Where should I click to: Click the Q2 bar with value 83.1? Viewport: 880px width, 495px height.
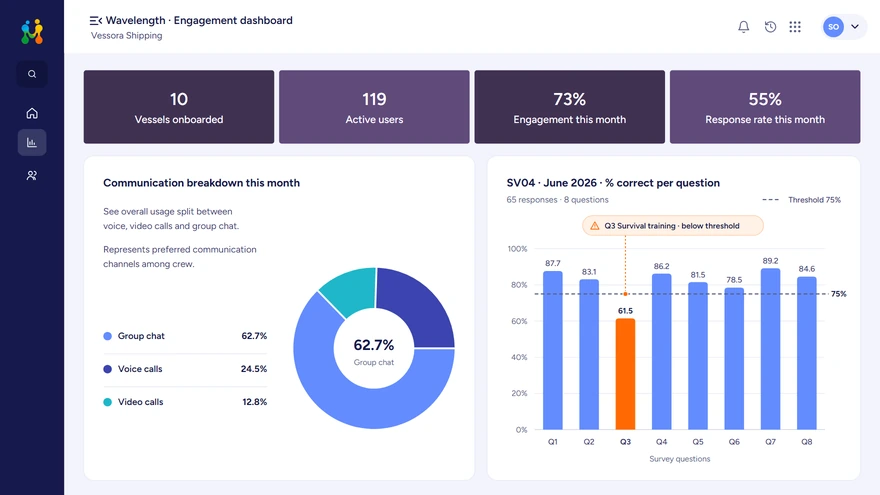pos(589,355)
